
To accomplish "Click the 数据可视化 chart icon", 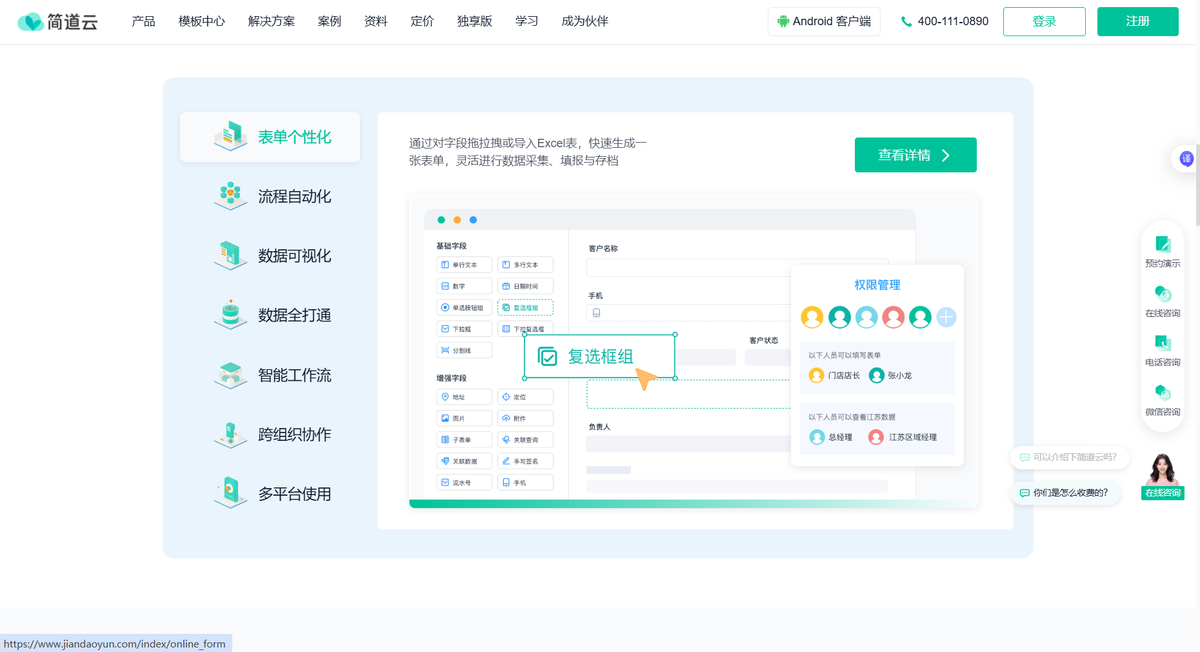I will click(230, 255).
